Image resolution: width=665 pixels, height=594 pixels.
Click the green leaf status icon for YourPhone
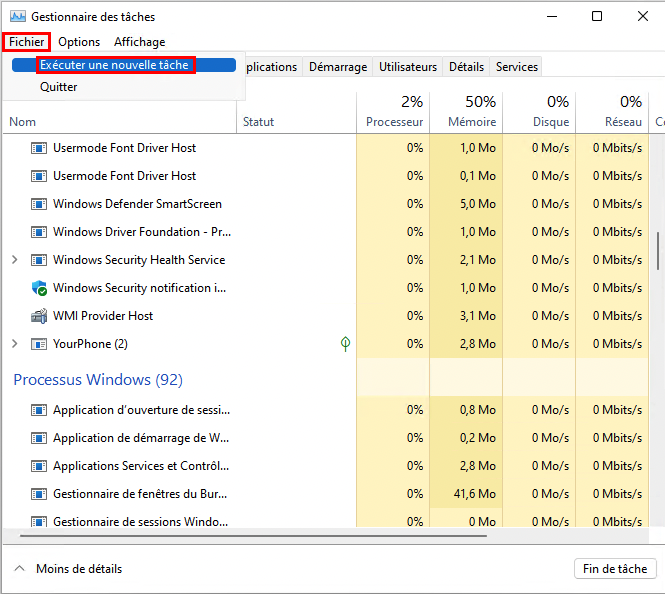click(345, 343)
